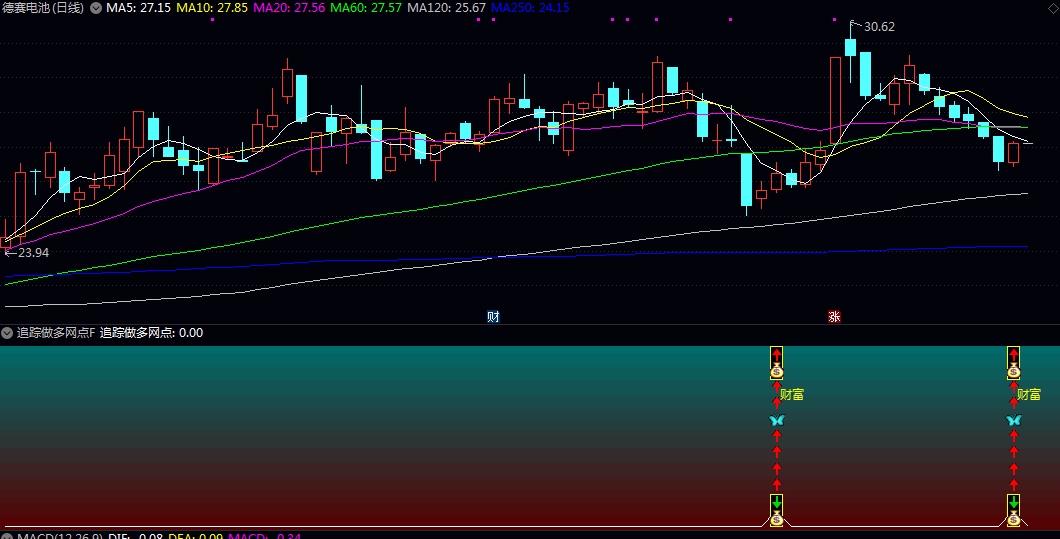This screenshot has width=1060, height=539.
Task: Click the left signal's top money bag icon
Action: pyautogui.click(x=777, y=371)
